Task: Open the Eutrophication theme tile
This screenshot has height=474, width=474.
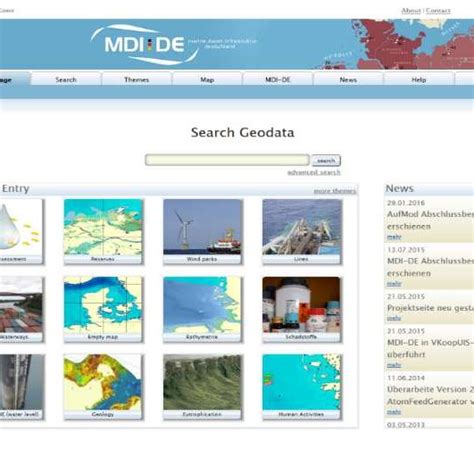Action: point(202,387)
